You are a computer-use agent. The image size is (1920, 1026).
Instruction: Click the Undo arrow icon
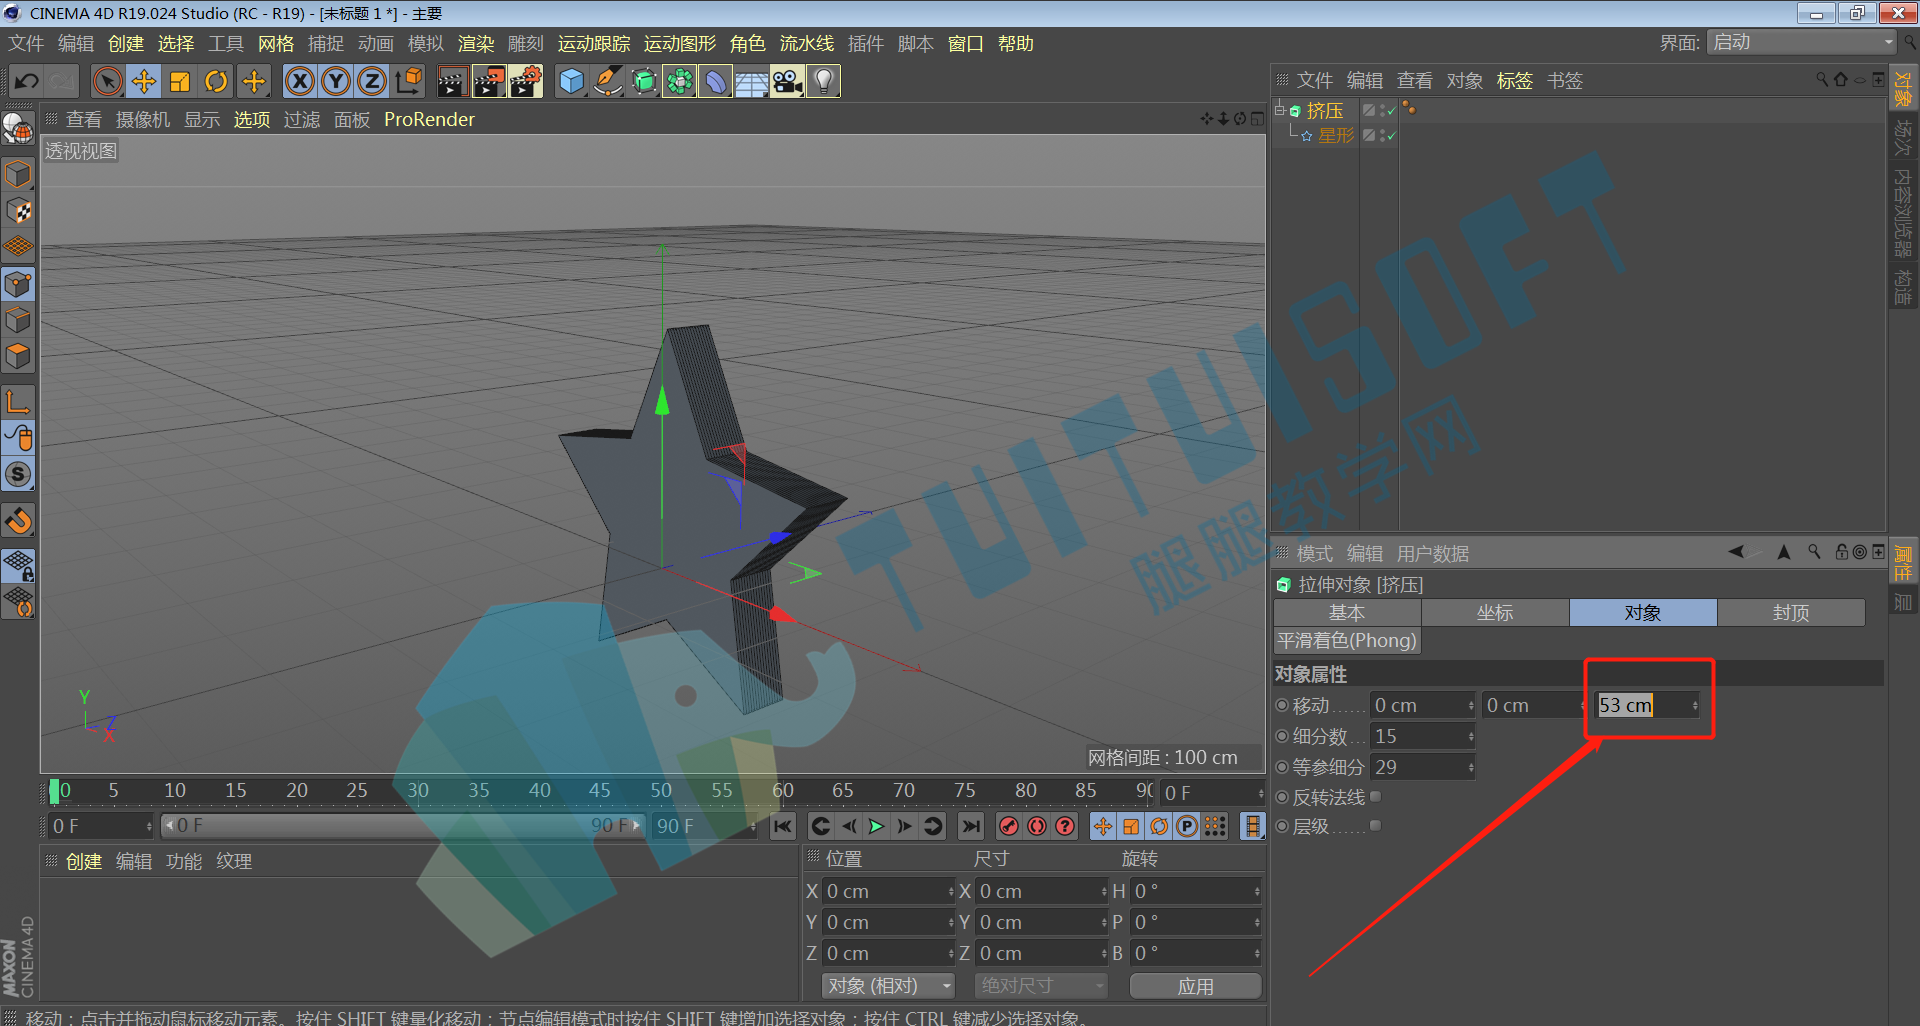pos(27,82)
